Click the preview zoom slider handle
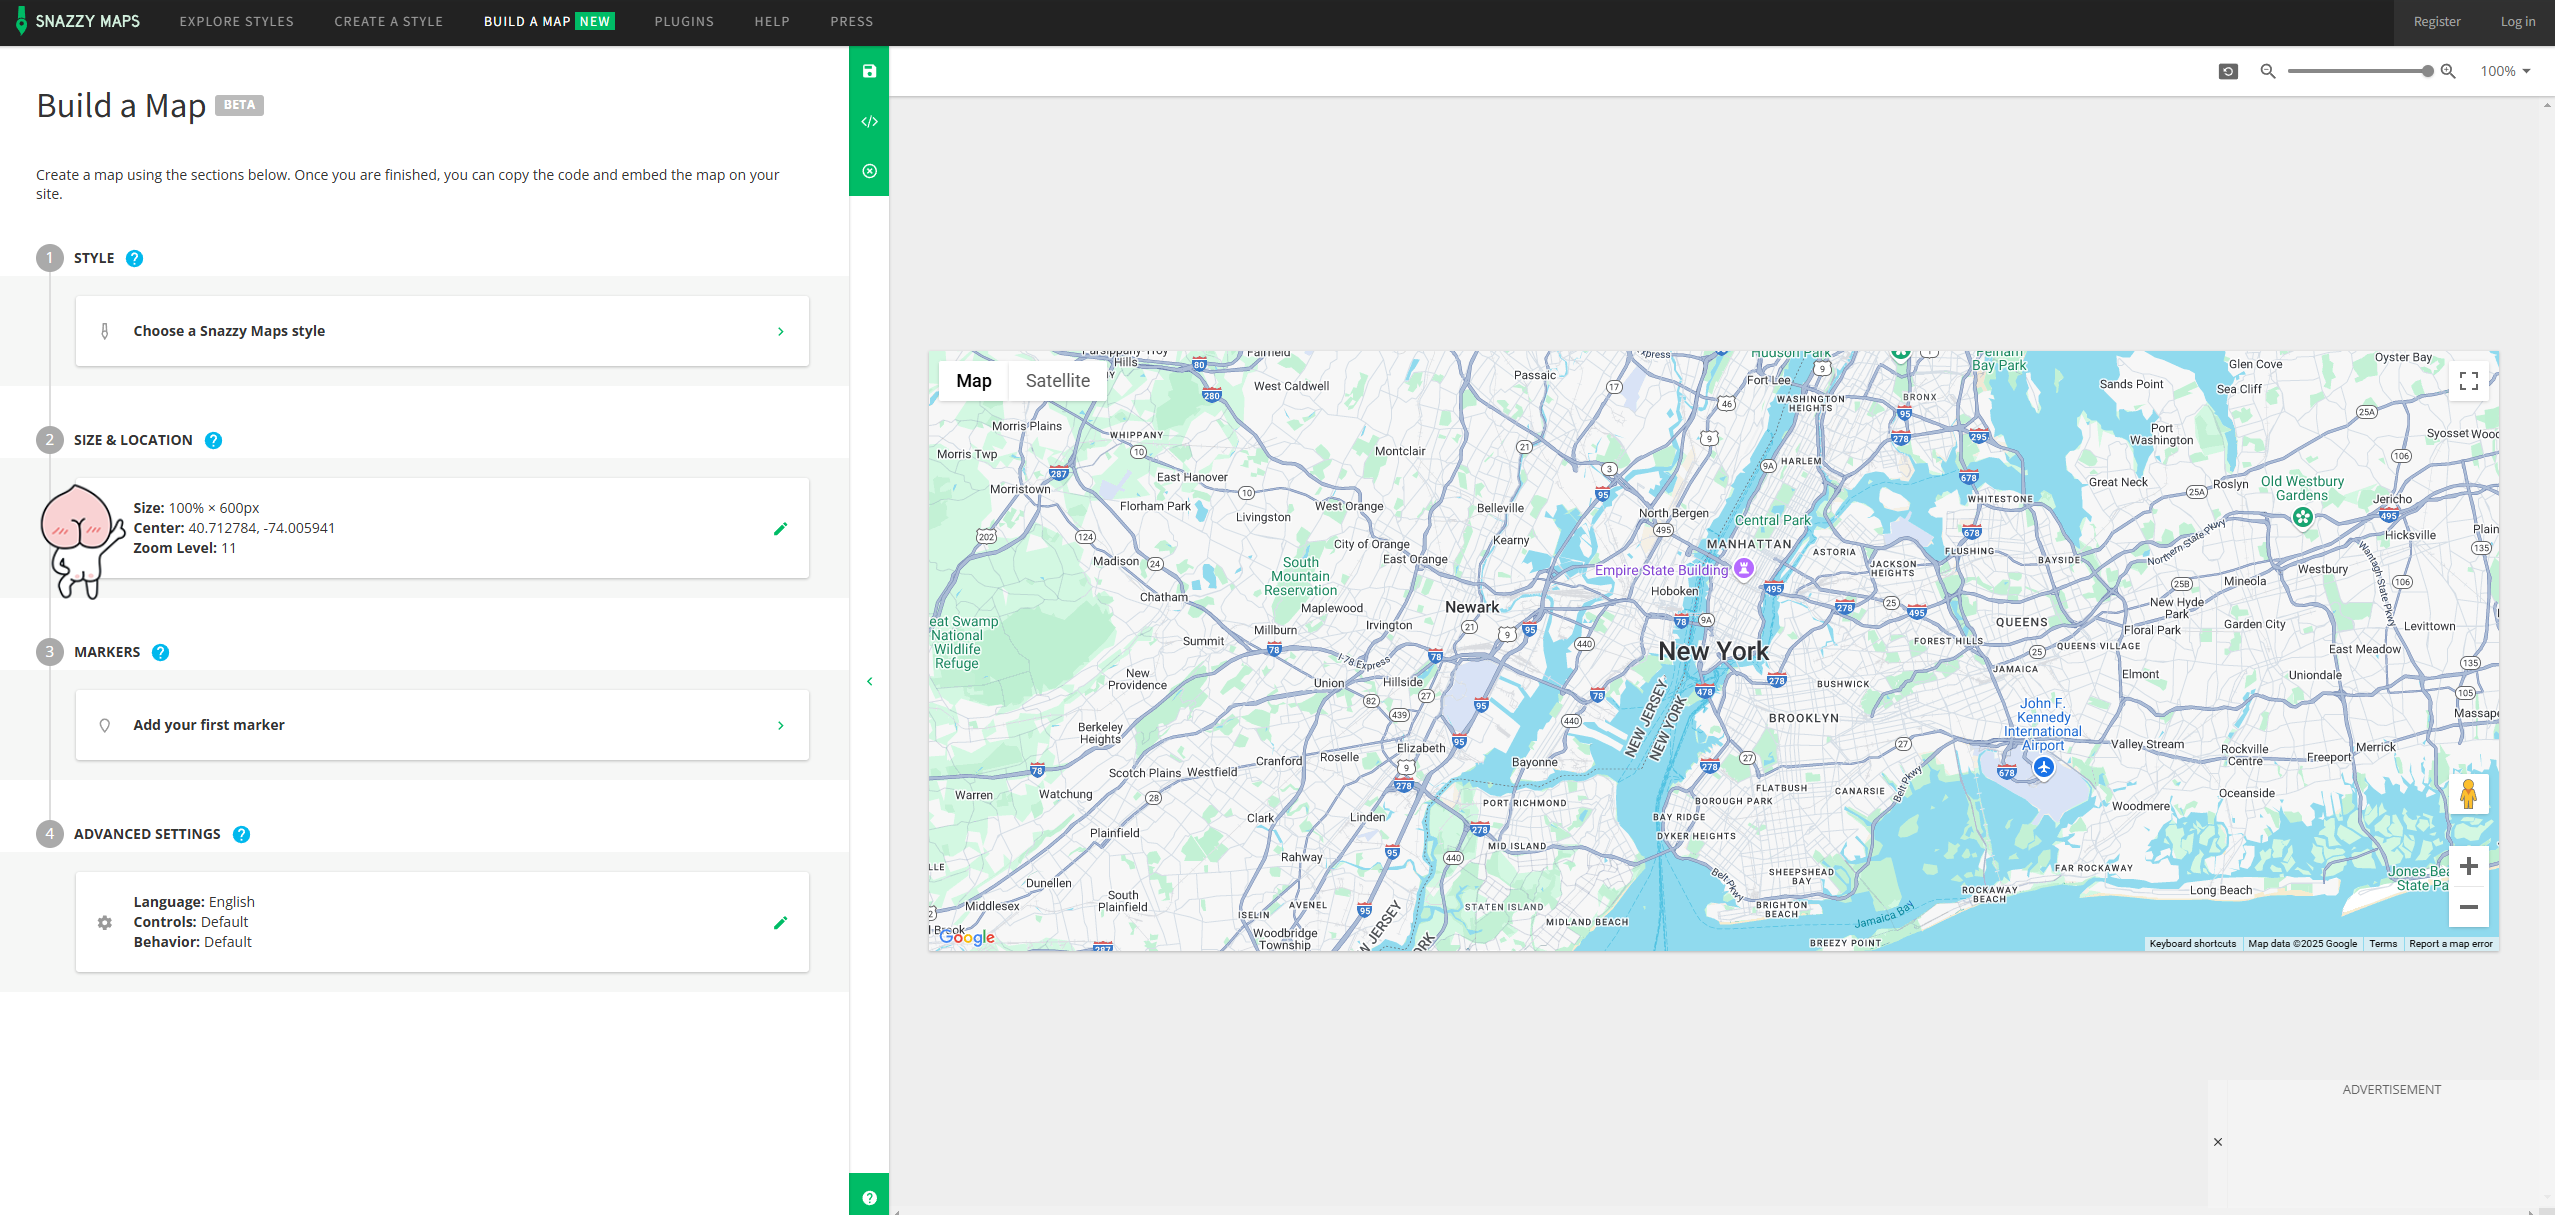Screen dimensions: 2555x1215 point(2427,71)
